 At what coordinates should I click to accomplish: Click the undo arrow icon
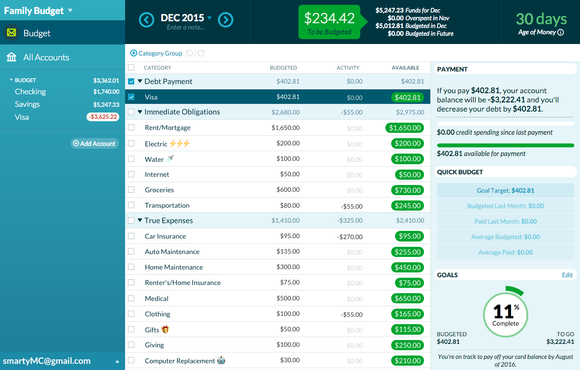point(190,53)
